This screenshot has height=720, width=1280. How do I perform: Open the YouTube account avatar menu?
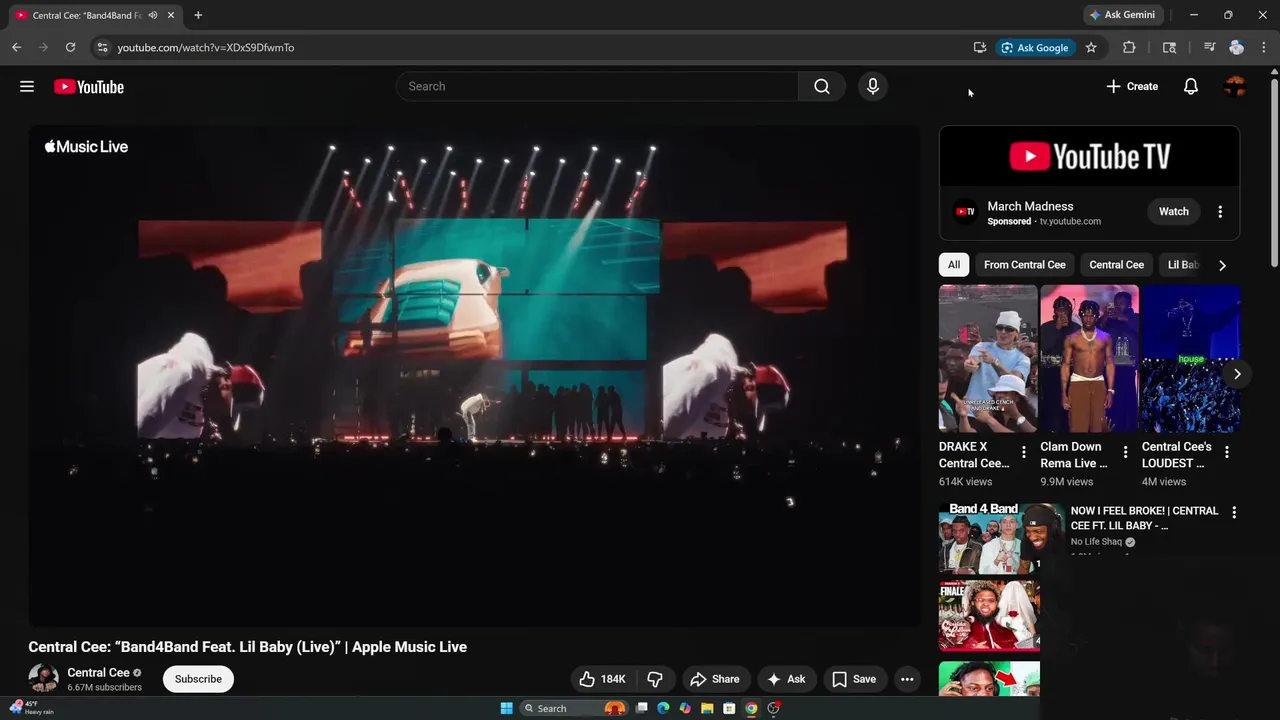pyautogui.click(x=1235, y=87)
